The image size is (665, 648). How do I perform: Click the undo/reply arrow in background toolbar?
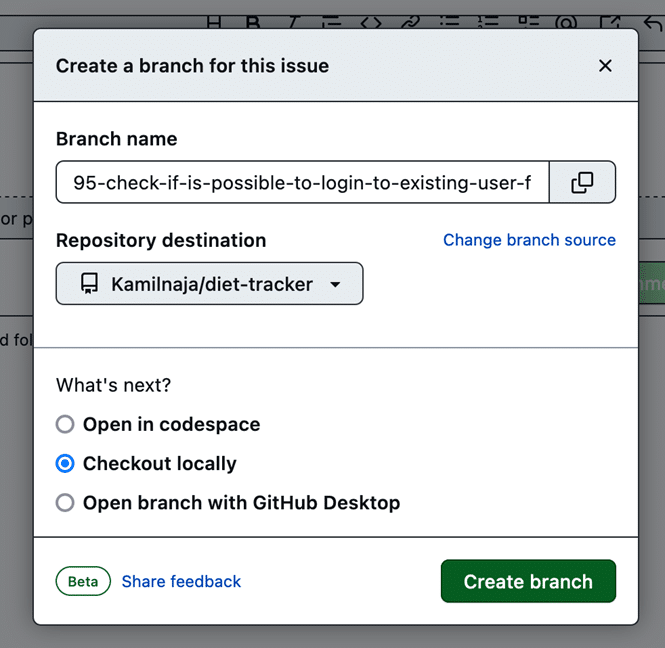(x=653, y=23)
